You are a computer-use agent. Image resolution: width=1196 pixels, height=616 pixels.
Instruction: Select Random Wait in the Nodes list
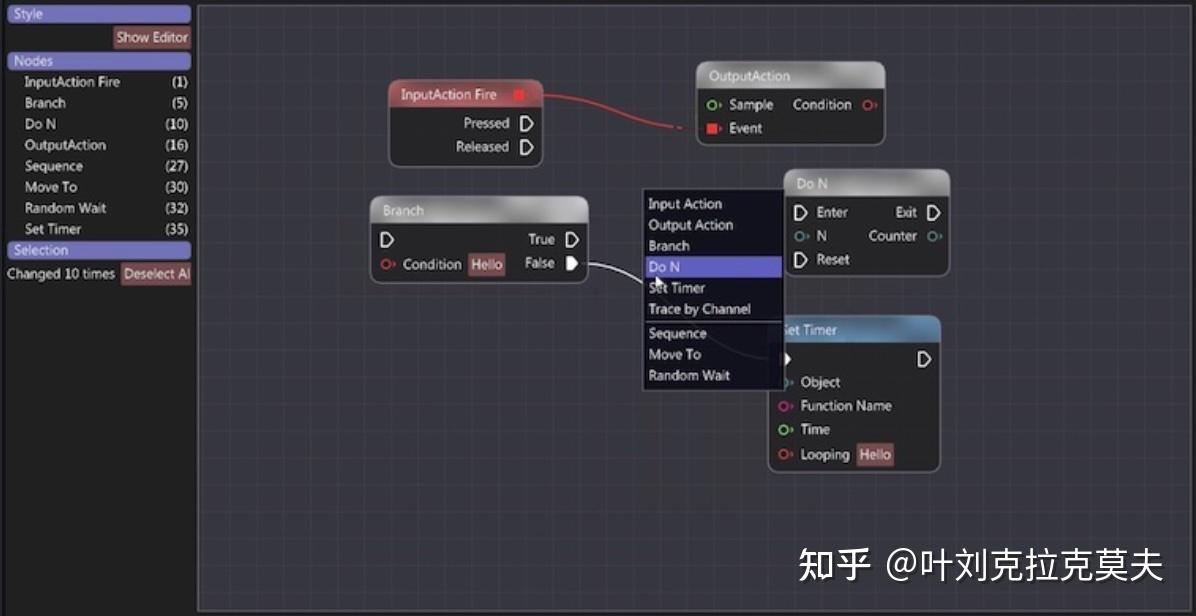click(66, 208)
